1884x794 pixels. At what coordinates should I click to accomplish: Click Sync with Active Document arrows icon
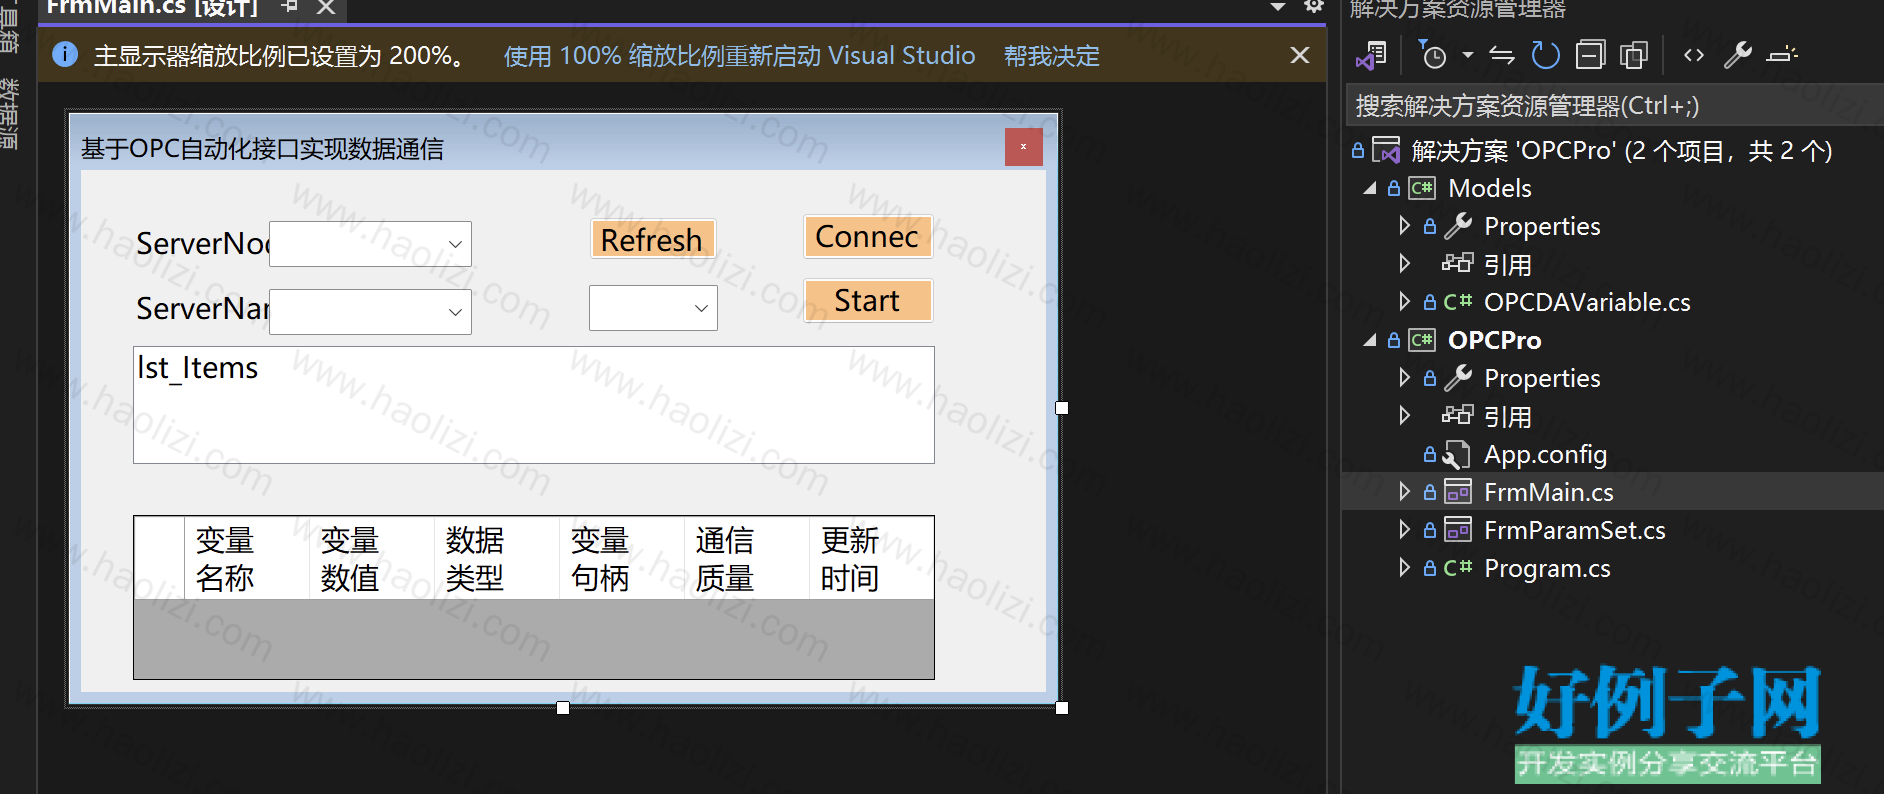click(1502, 55)
